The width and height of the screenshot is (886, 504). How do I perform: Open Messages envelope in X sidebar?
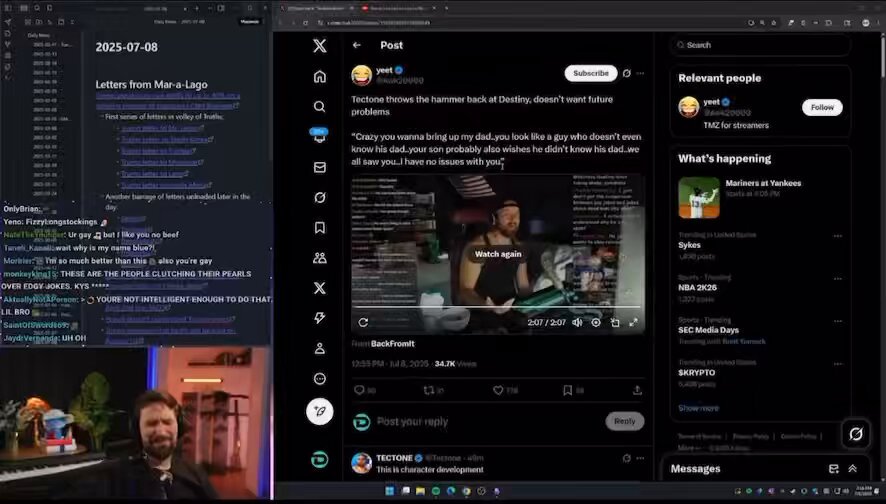pos(320,167)
